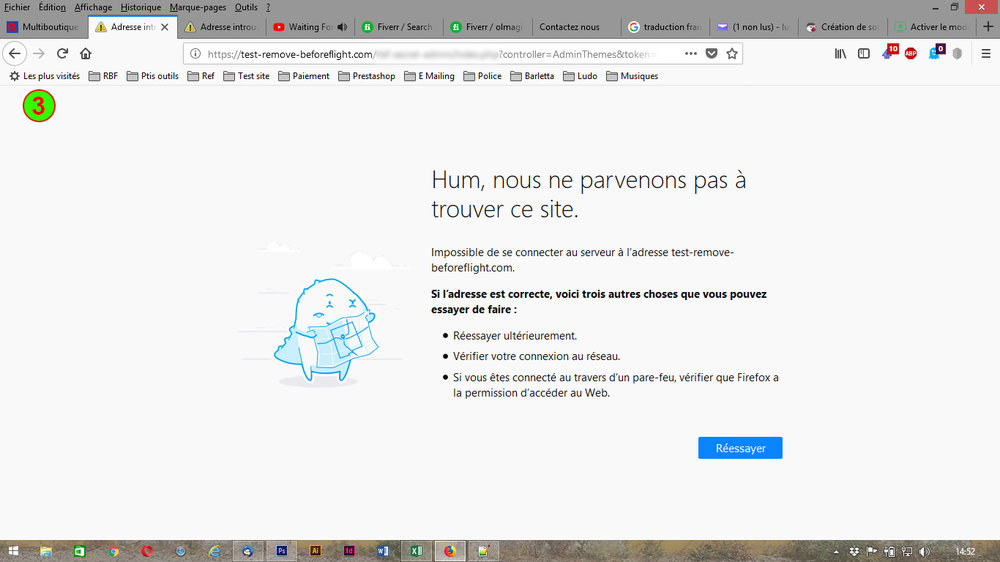
Task: Click the forward navigation arrow
Action: [x=39, y=54]
